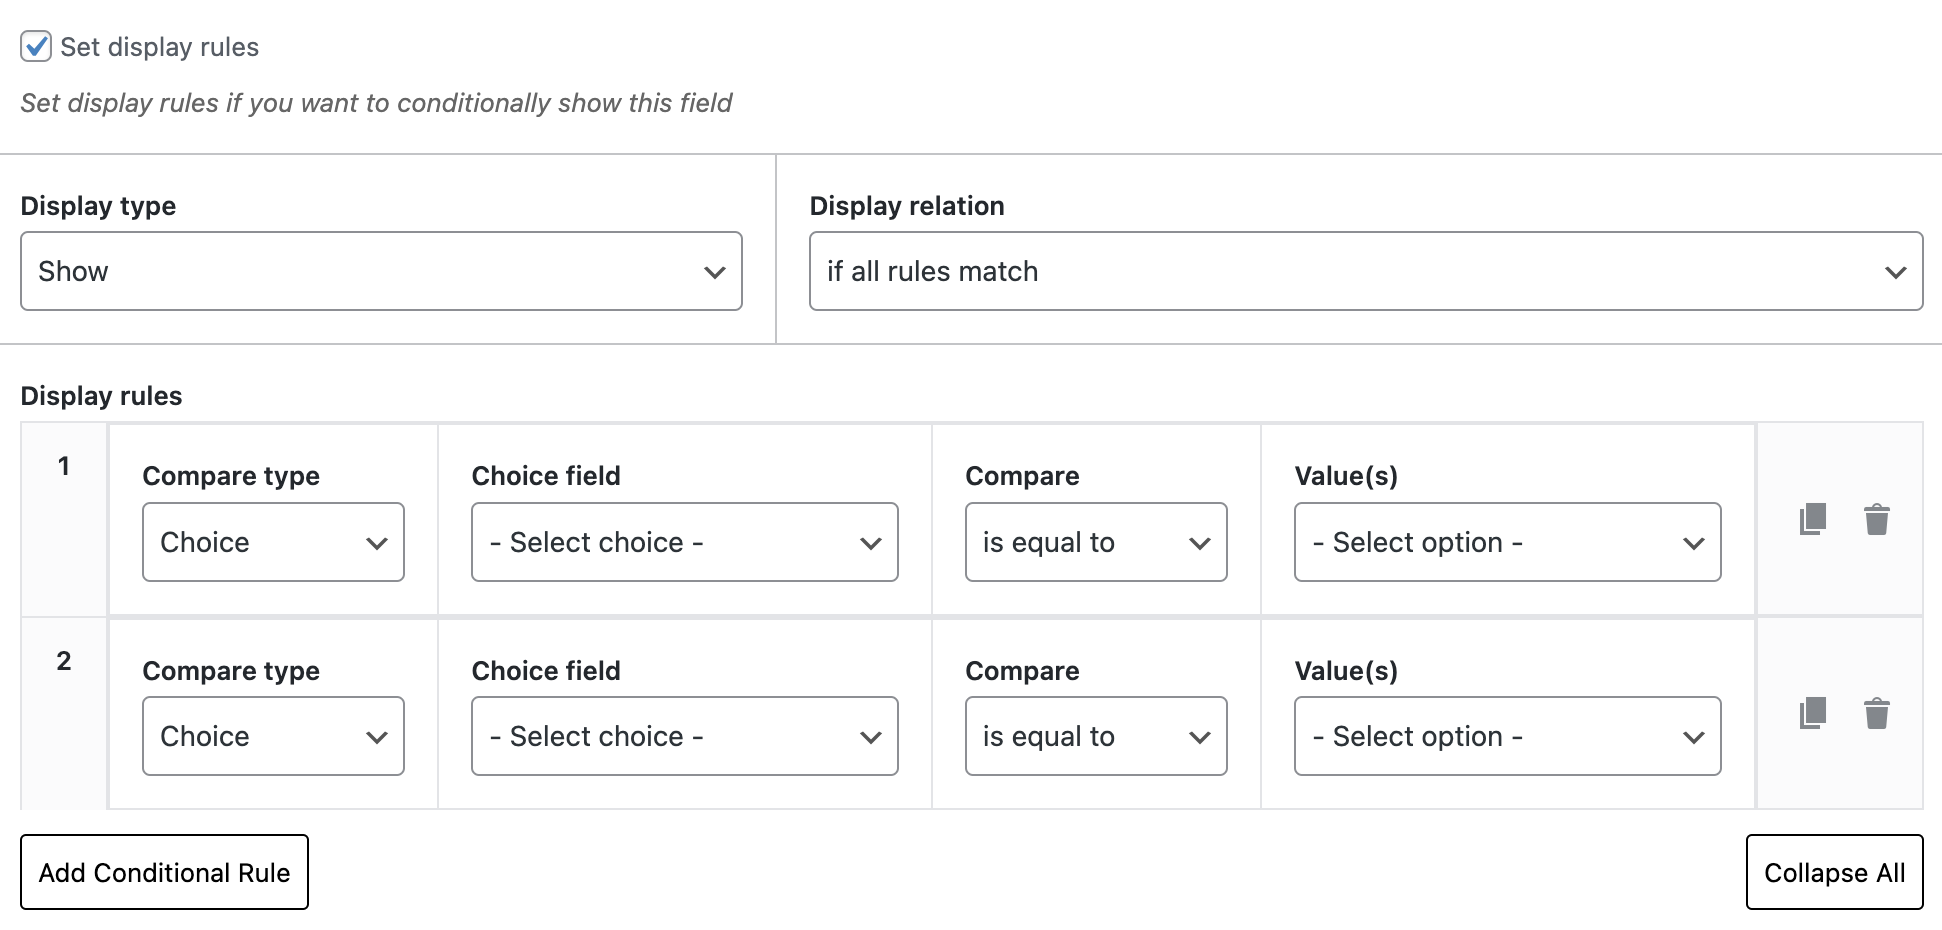
Task: Change Display type from Show to another option
Action: (380, 271)
